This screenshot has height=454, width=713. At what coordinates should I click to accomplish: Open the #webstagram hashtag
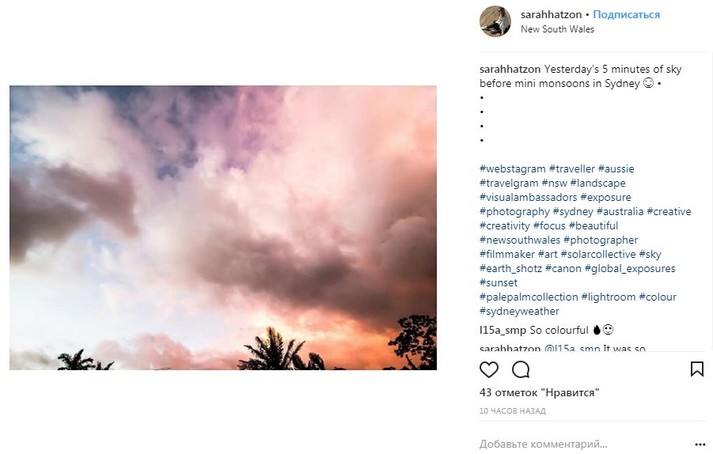[513, 169]
